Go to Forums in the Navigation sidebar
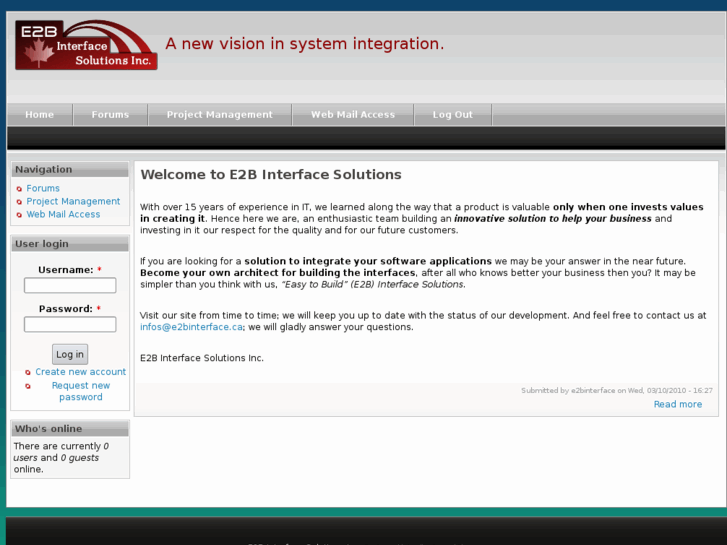The height and width of the screenshot is (545, 727). pyautogui.click(x=43, y=188)
